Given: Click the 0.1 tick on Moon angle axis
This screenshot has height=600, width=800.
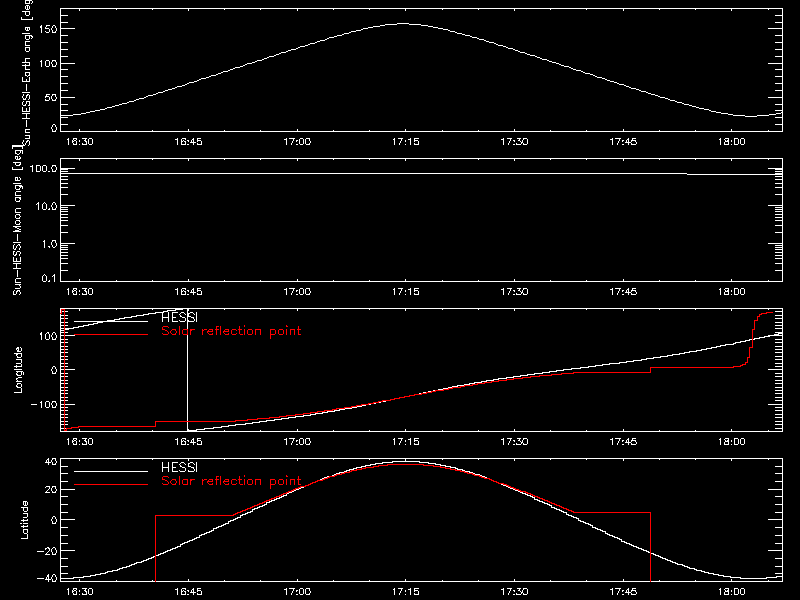Looking at the screenshot, I should (x=49, y=278).
